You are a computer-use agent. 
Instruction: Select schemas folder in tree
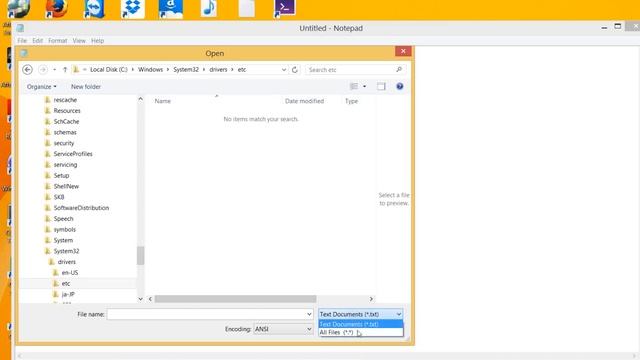(x=65, y=132)
